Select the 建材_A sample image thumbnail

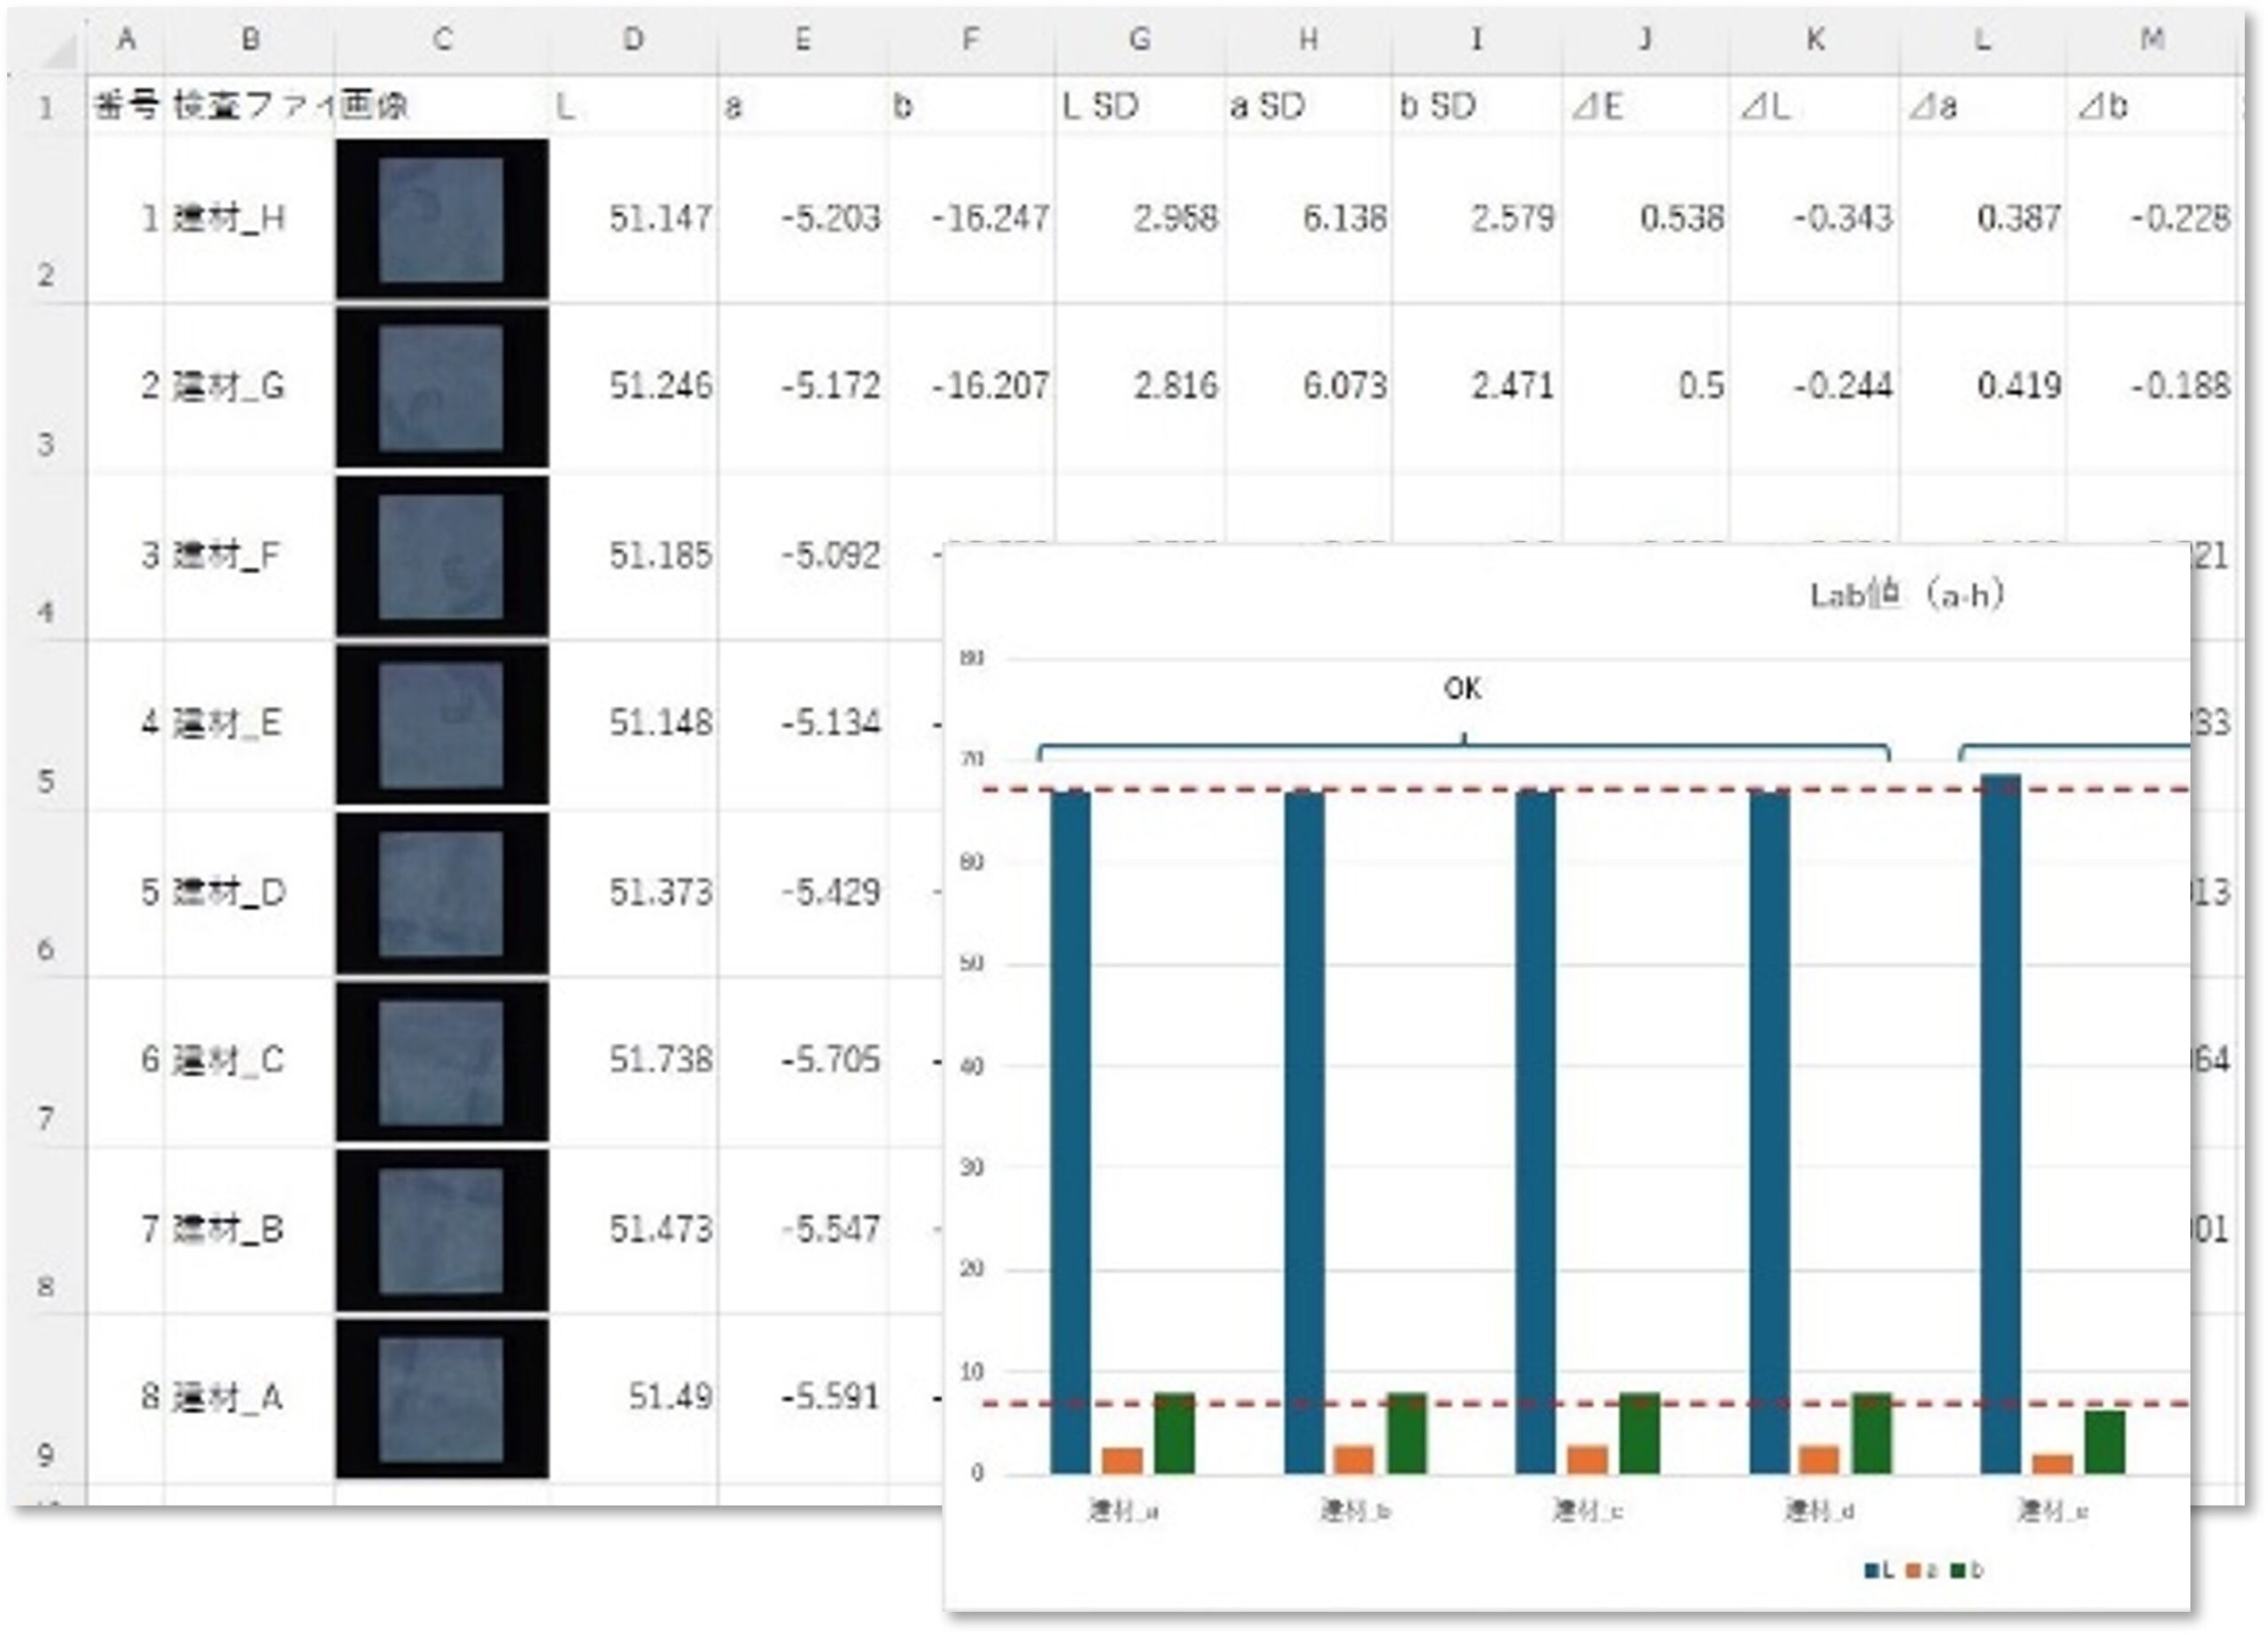(442, 1398)
